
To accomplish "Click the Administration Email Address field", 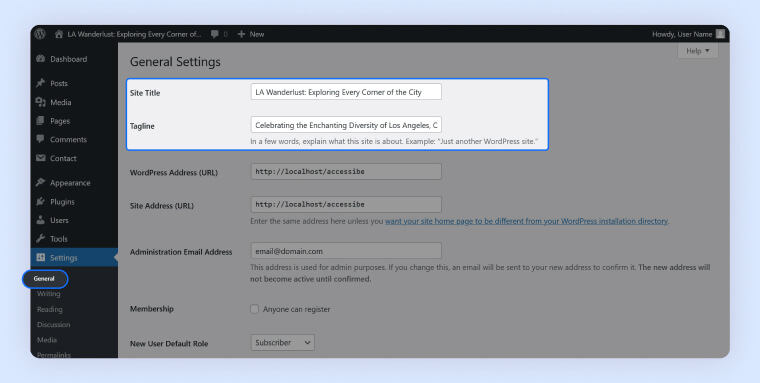I will 346,251.
